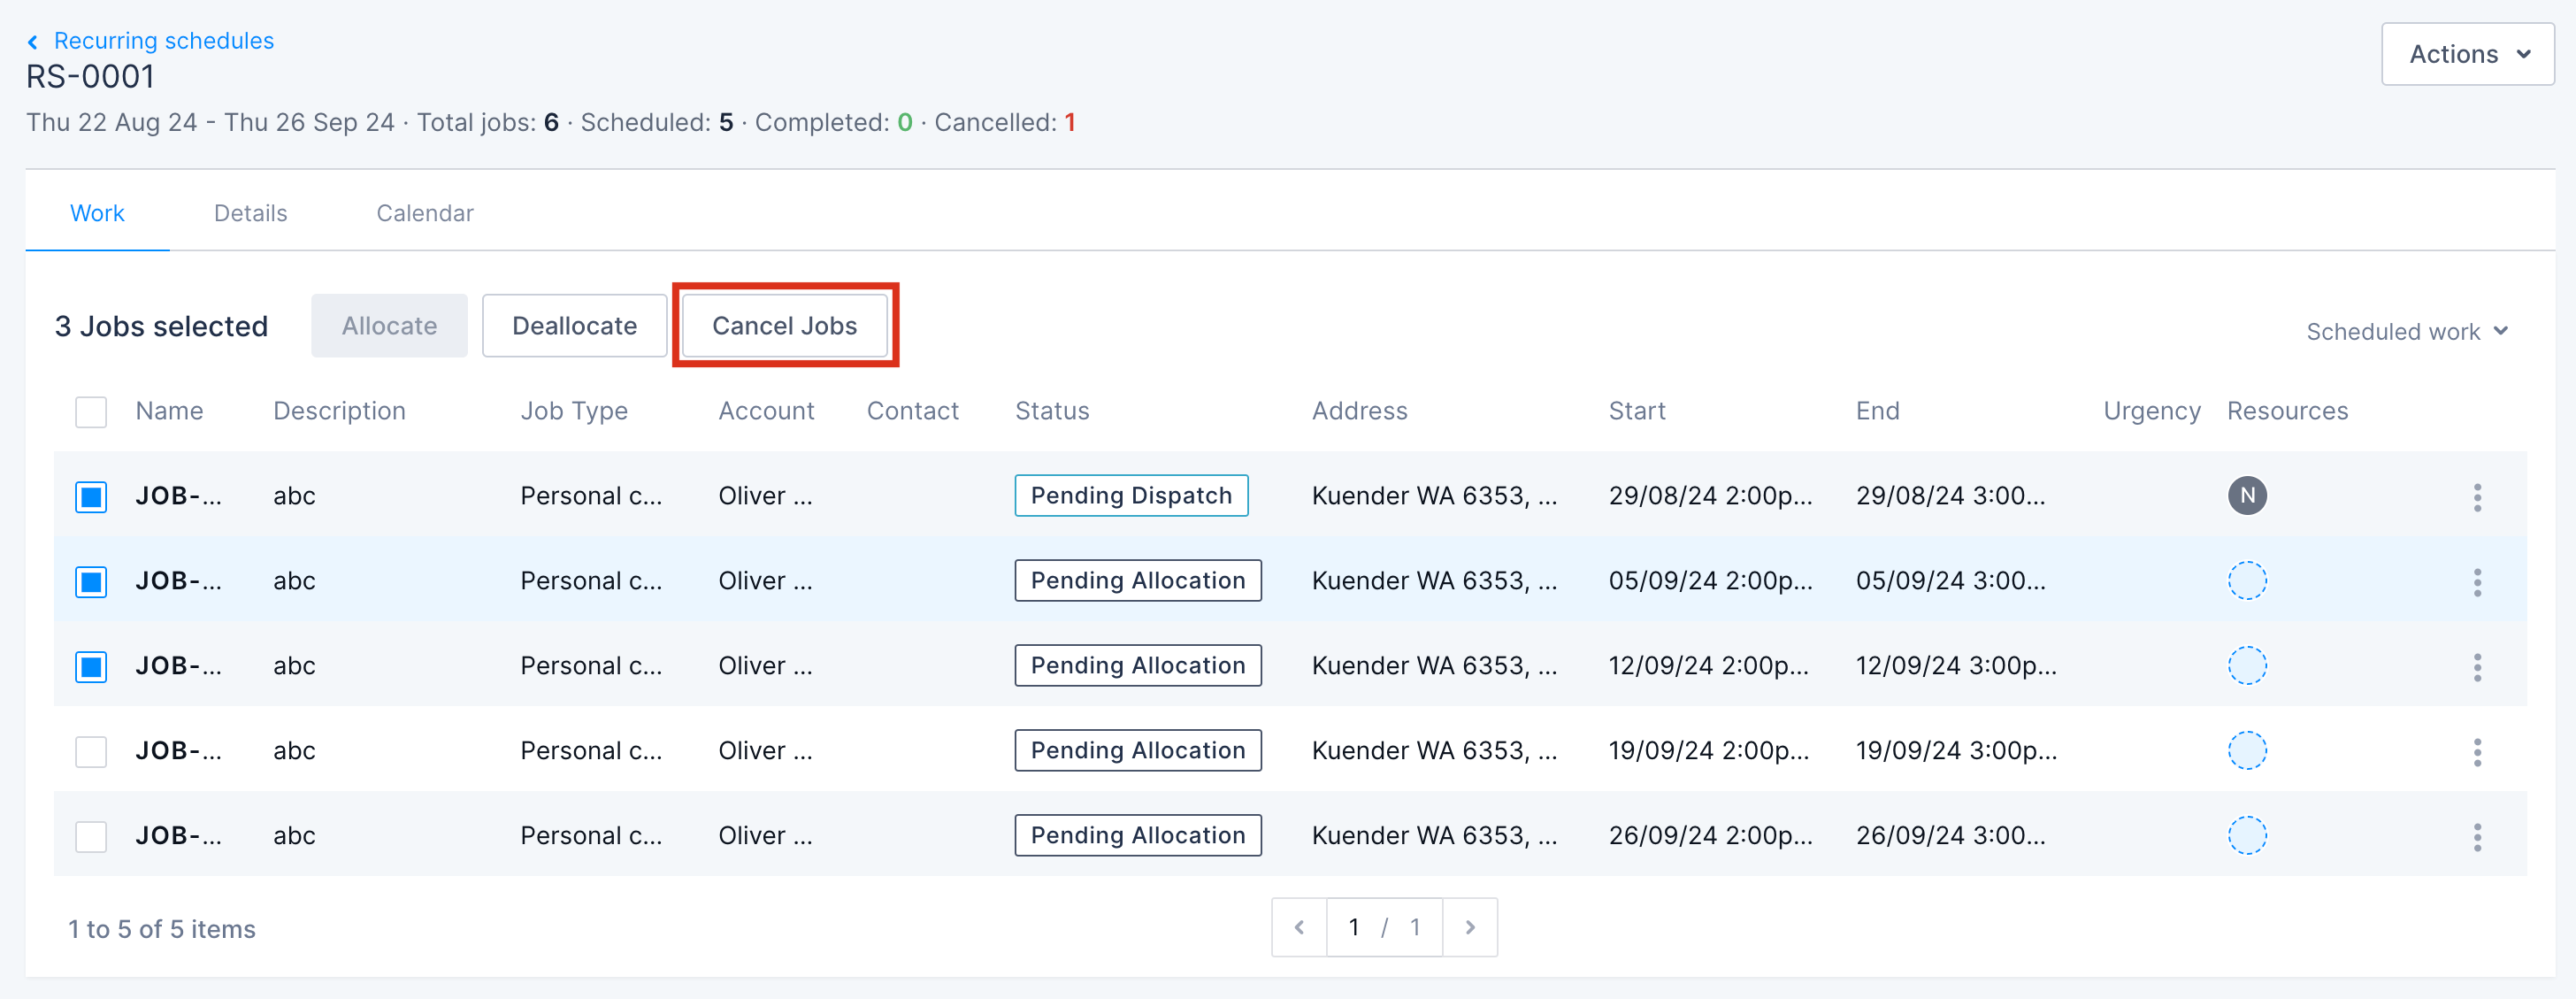Click the Deallocate button

tap(574, 326)
